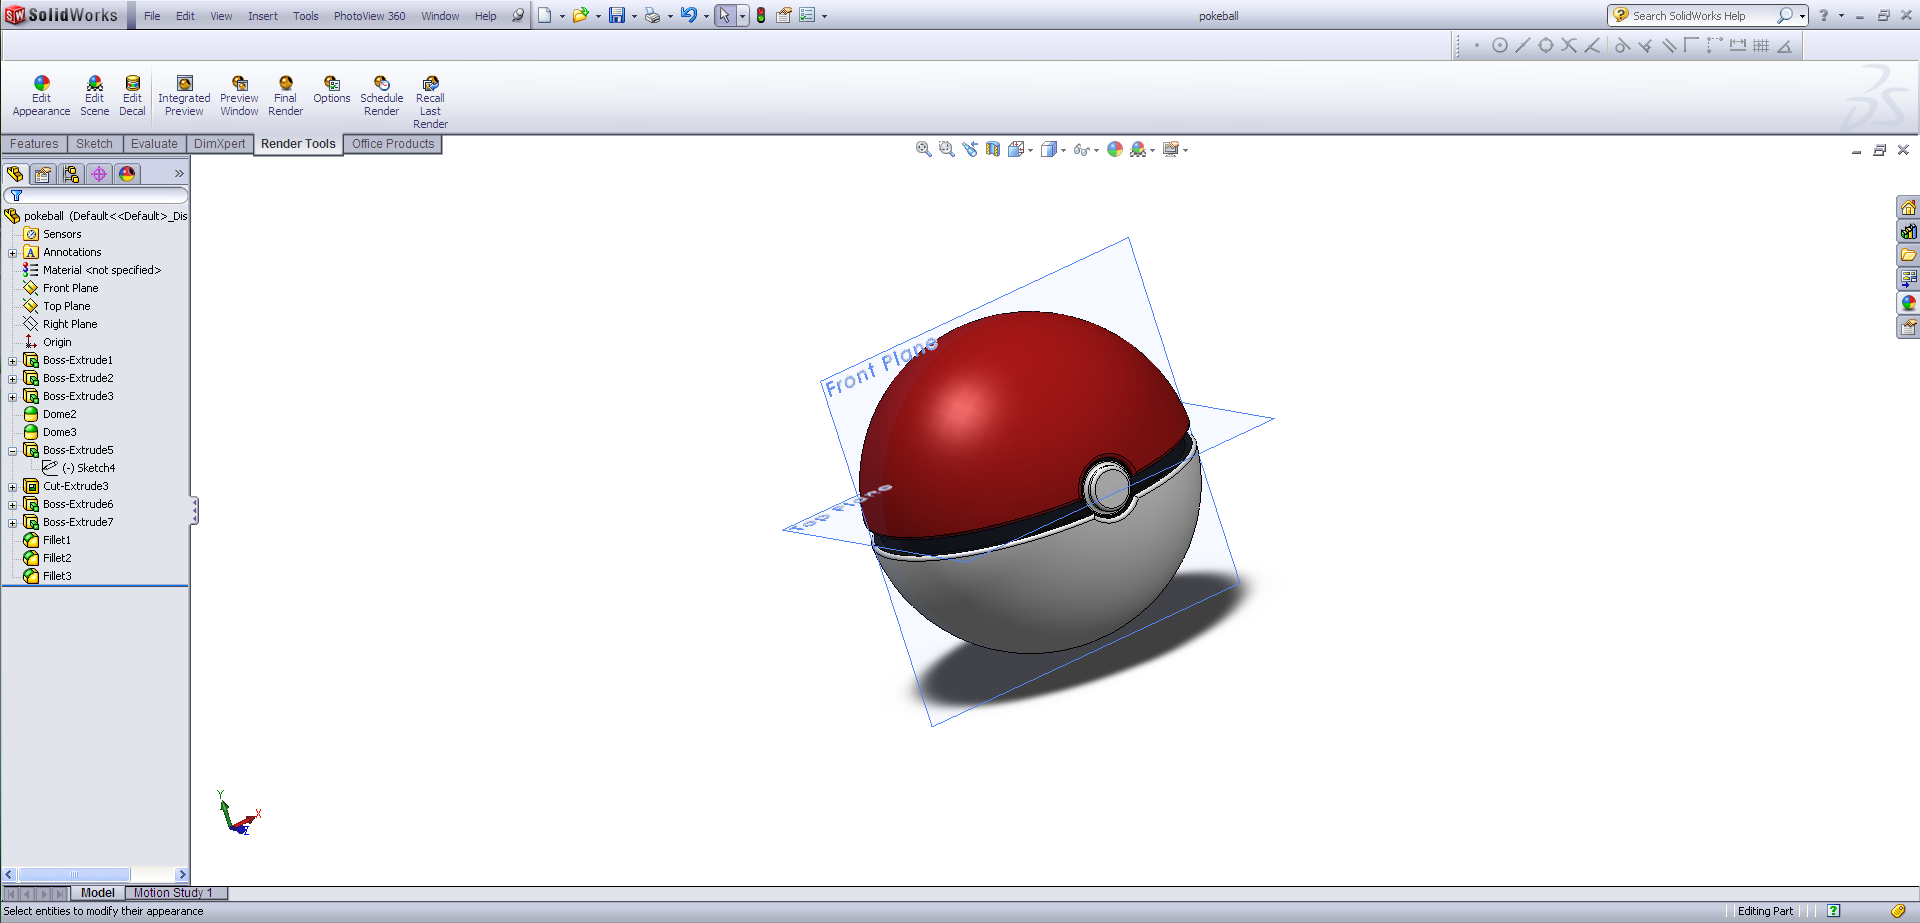Screen dimensions: 1920x923
Task: Select the Fillet3 feature
Action: (57, 576)
